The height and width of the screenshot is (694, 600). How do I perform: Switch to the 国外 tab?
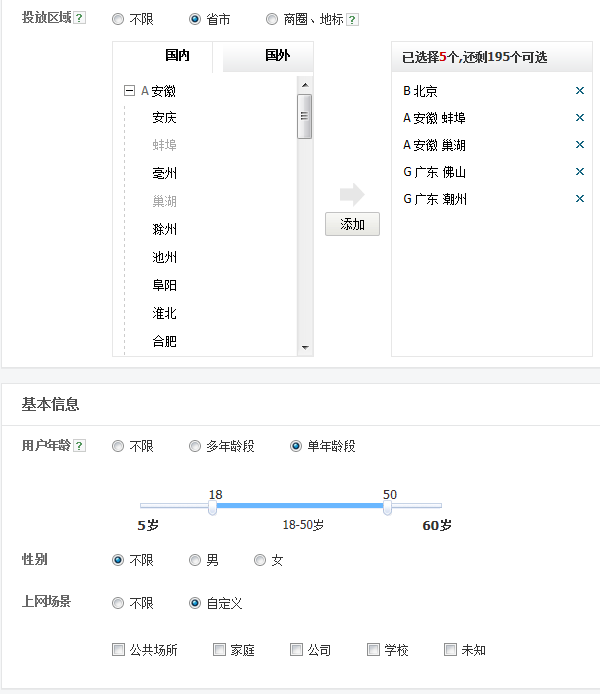[x=277, y=56]
